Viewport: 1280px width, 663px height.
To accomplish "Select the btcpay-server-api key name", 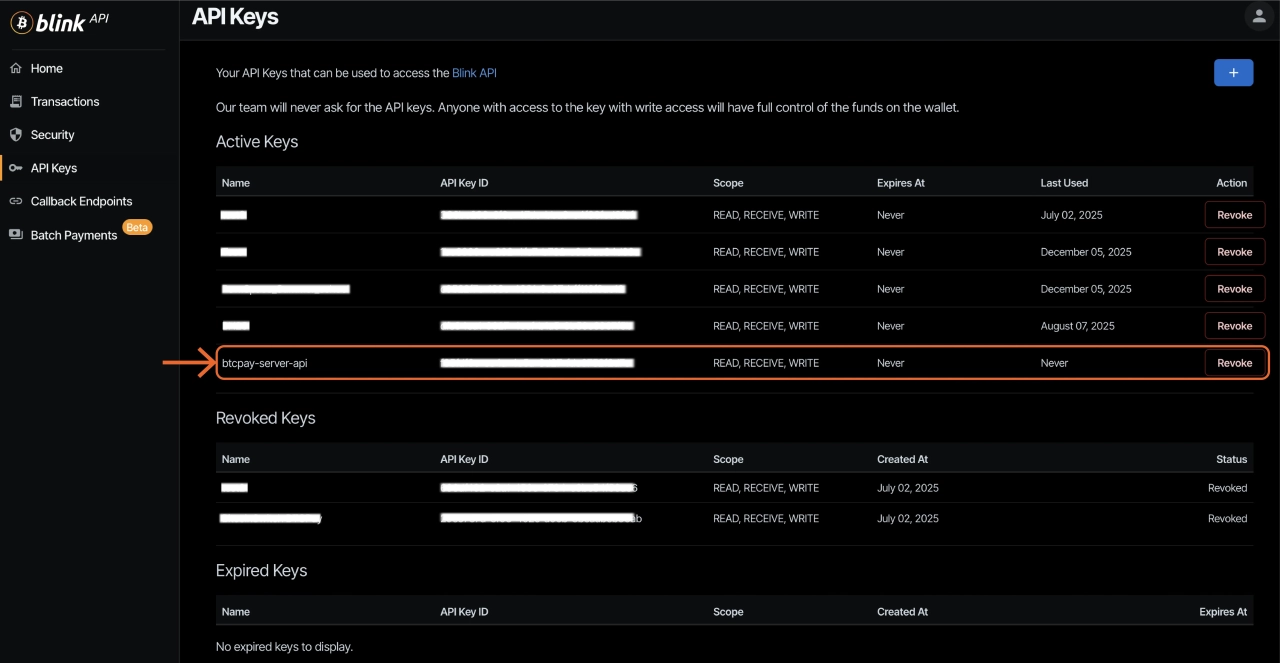I will point(264,363).
